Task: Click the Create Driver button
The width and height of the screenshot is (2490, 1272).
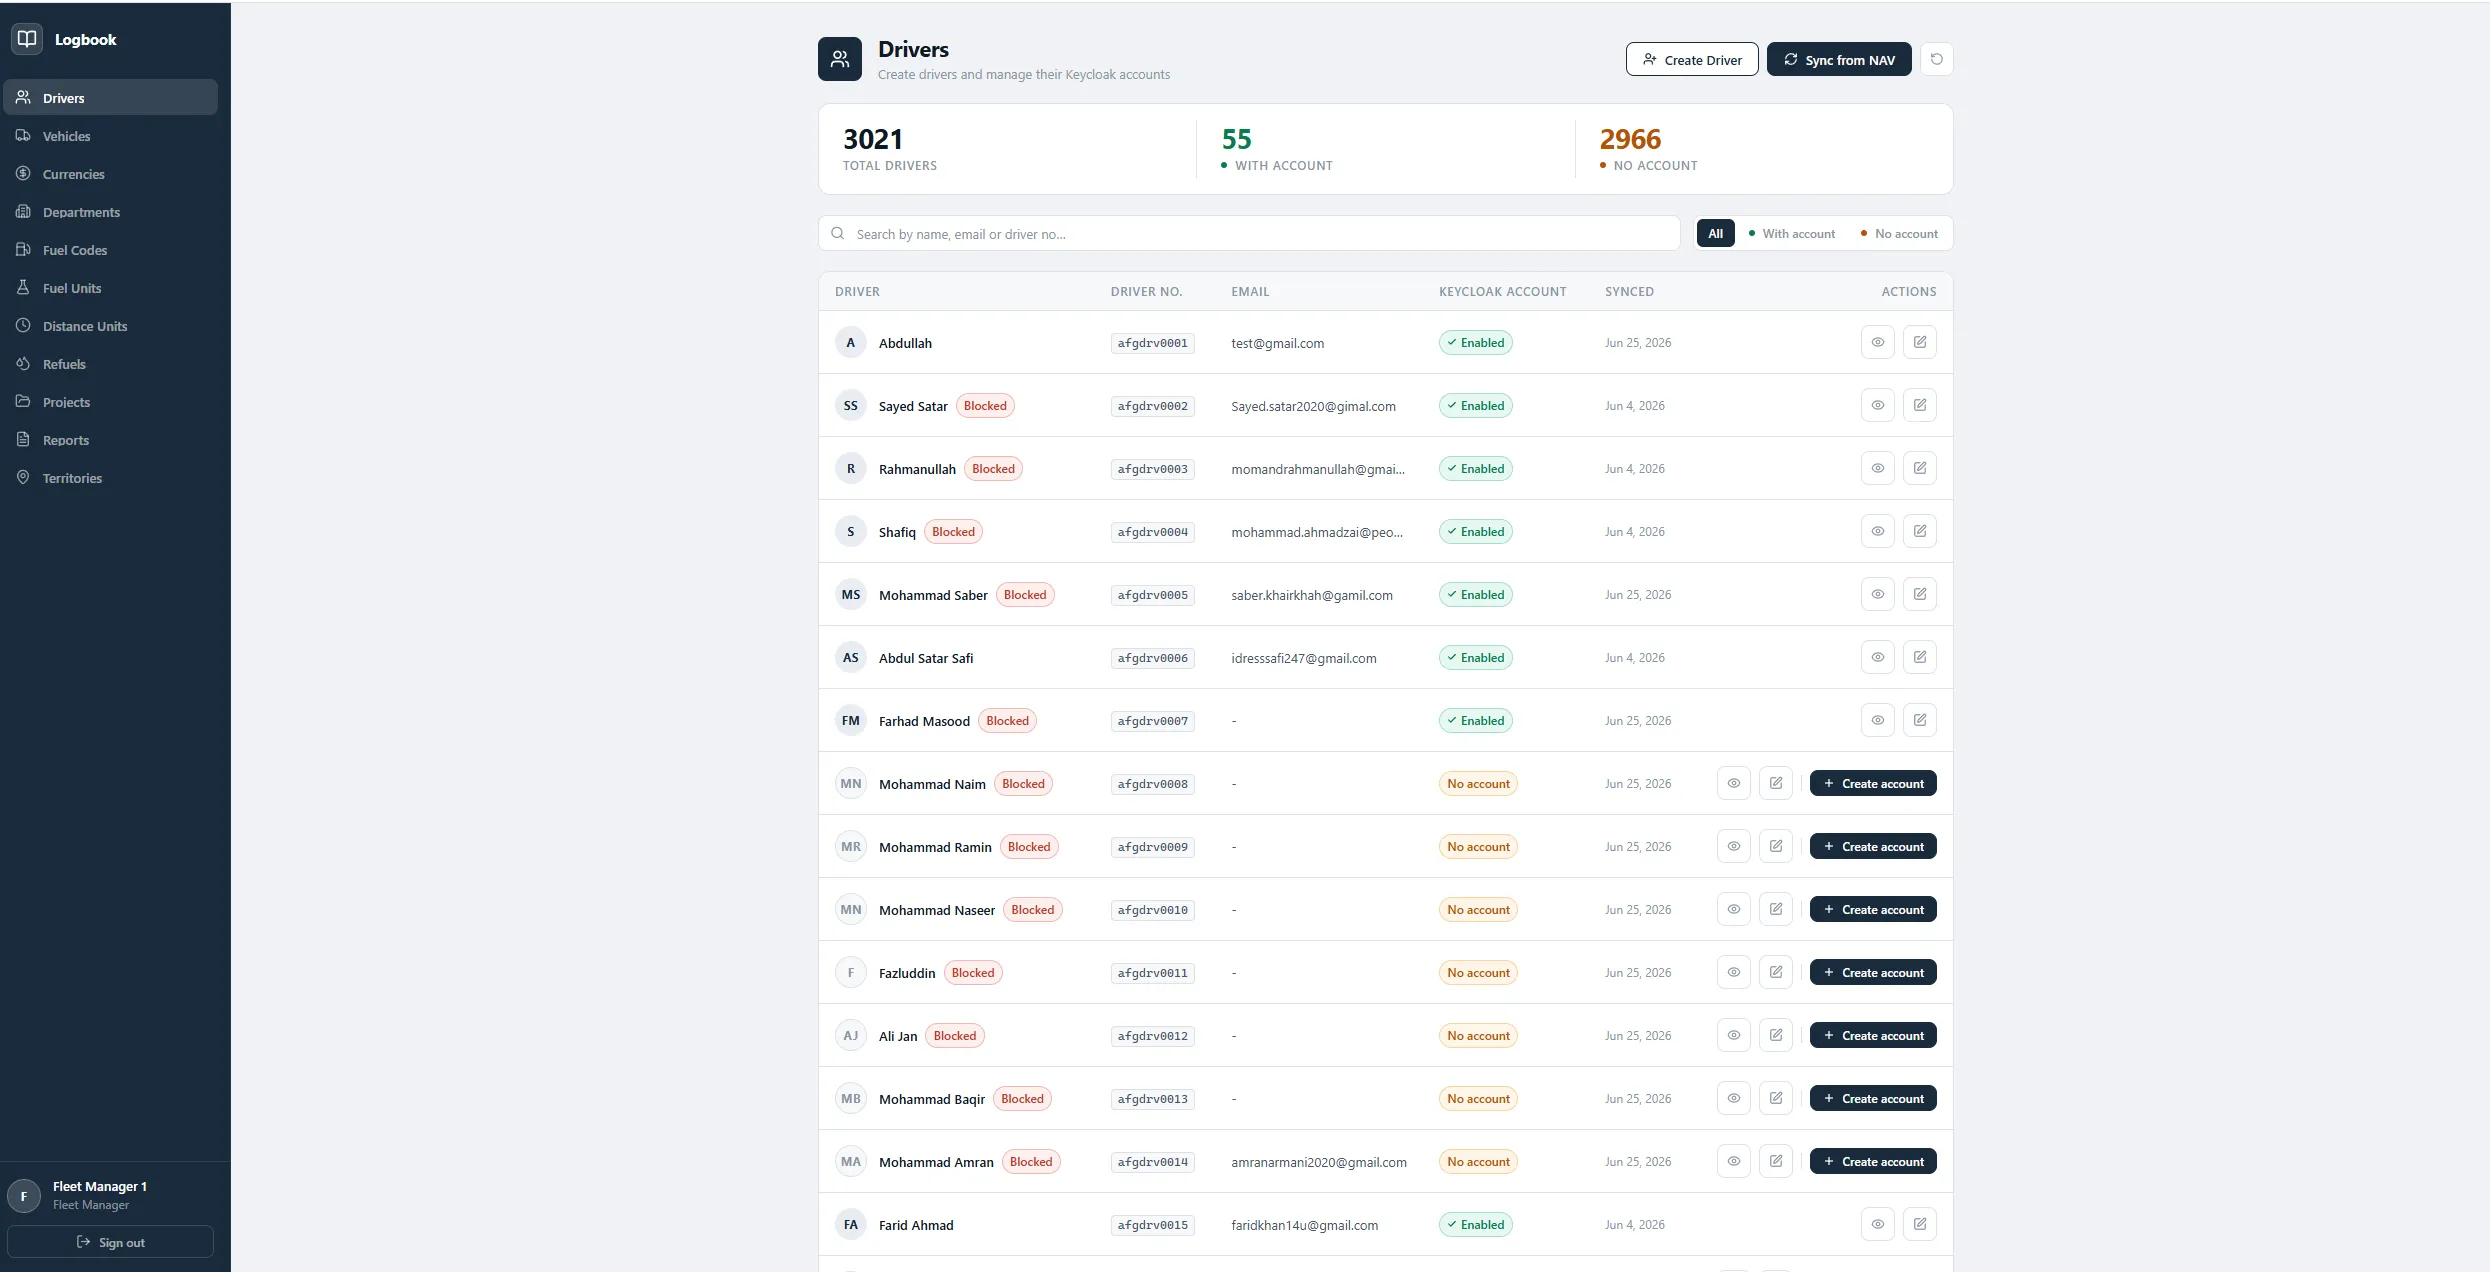Action: [1691, 59]
